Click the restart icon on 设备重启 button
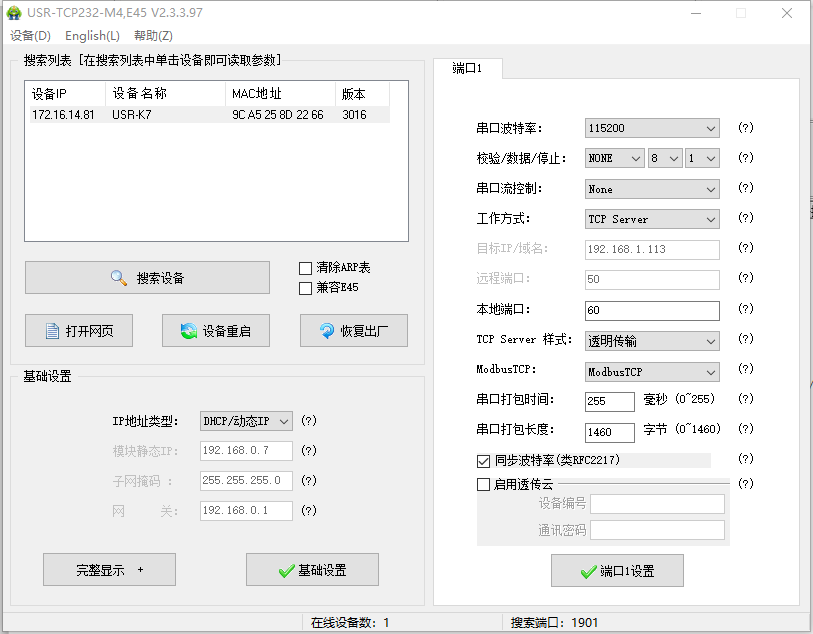This screenshot has height=634, width=813. pos(188,331)
